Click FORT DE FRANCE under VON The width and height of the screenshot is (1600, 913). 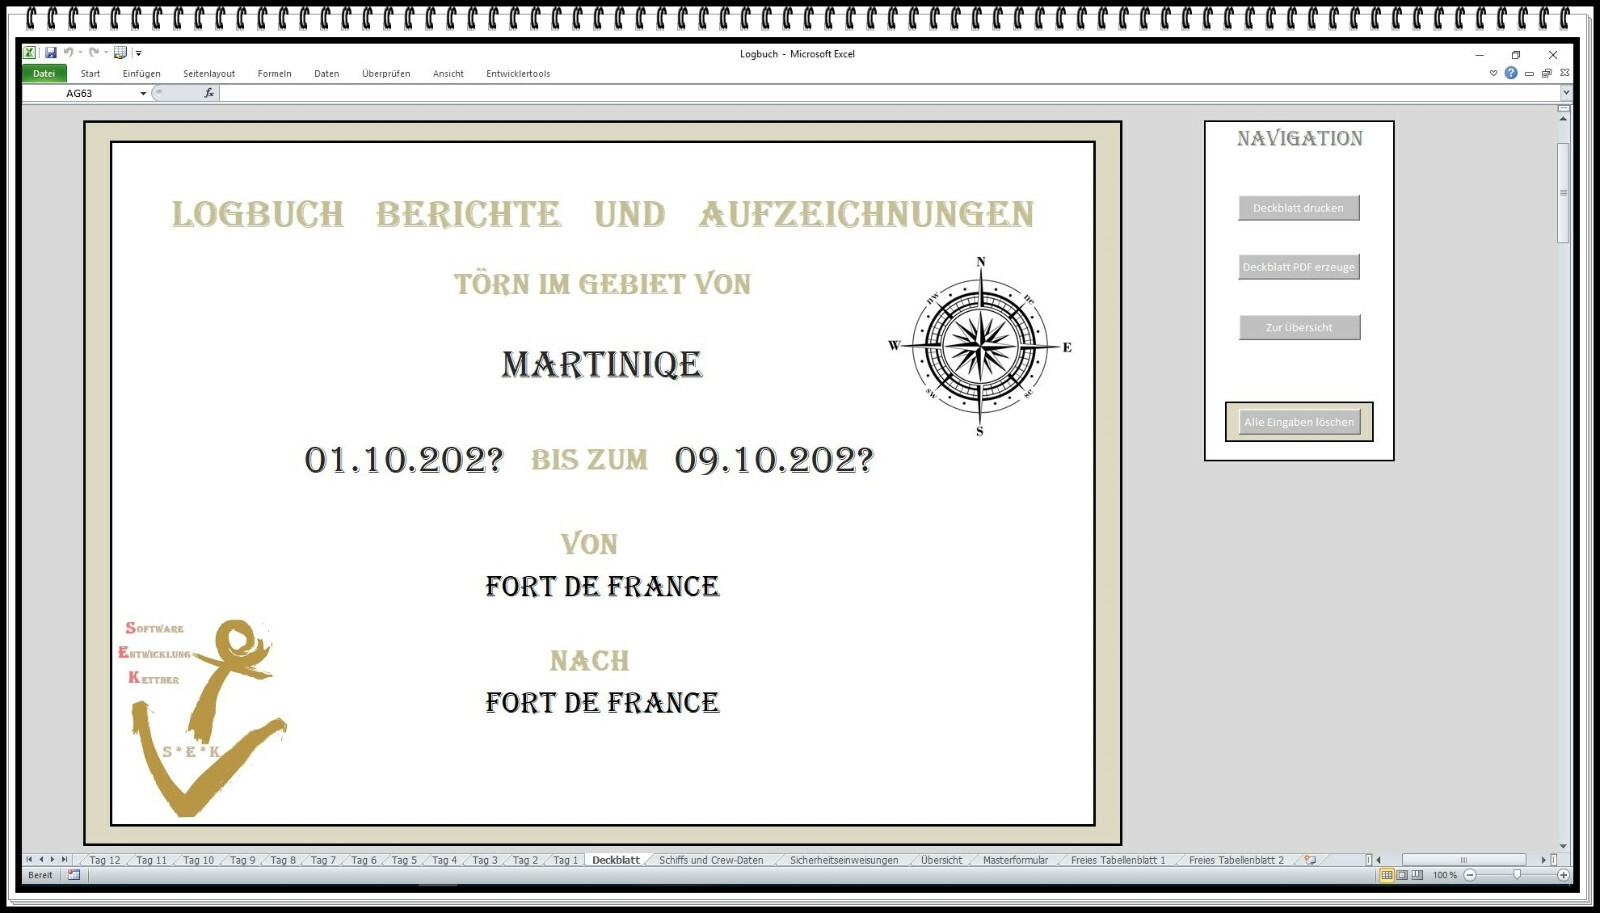(602, 586)
